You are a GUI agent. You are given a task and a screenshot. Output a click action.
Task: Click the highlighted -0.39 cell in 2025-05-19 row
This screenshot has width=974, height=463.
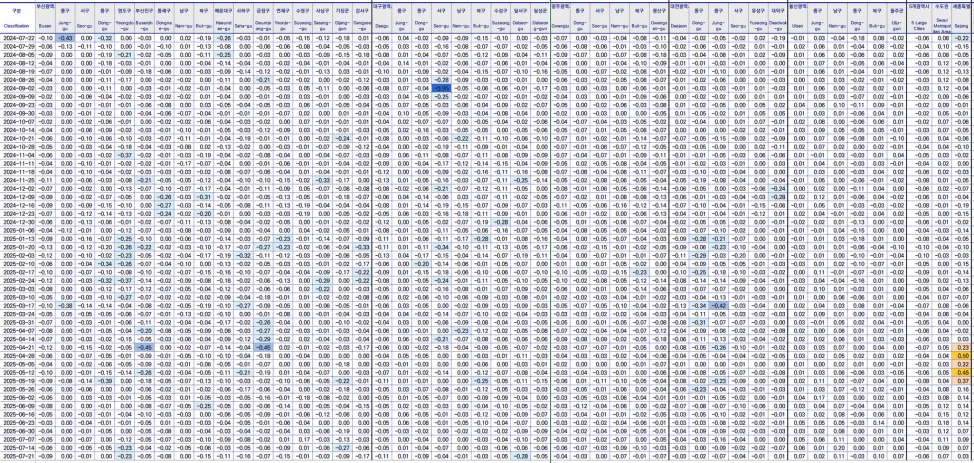coord(104,381)
